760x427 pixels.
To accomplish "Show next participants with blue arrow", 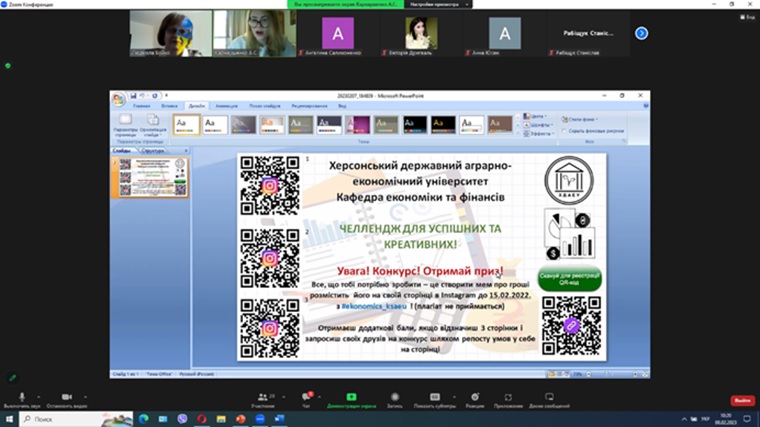I will [641, 33].
